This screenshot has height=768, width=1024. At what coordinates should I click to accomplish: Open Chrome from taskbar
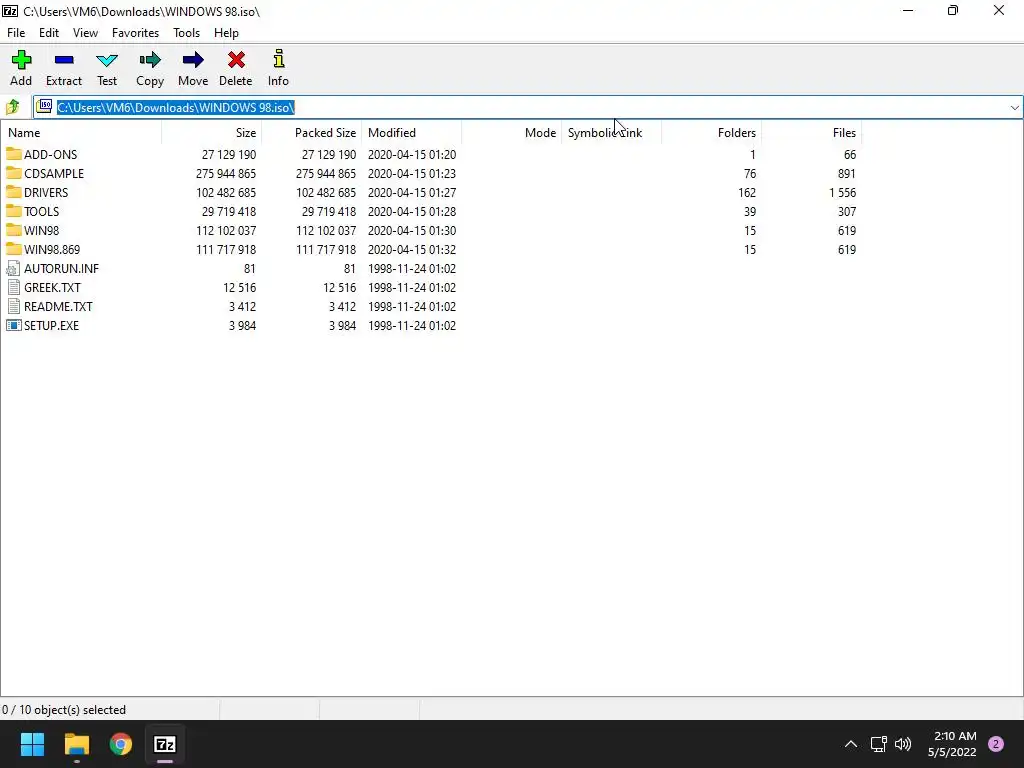point(121,744)
